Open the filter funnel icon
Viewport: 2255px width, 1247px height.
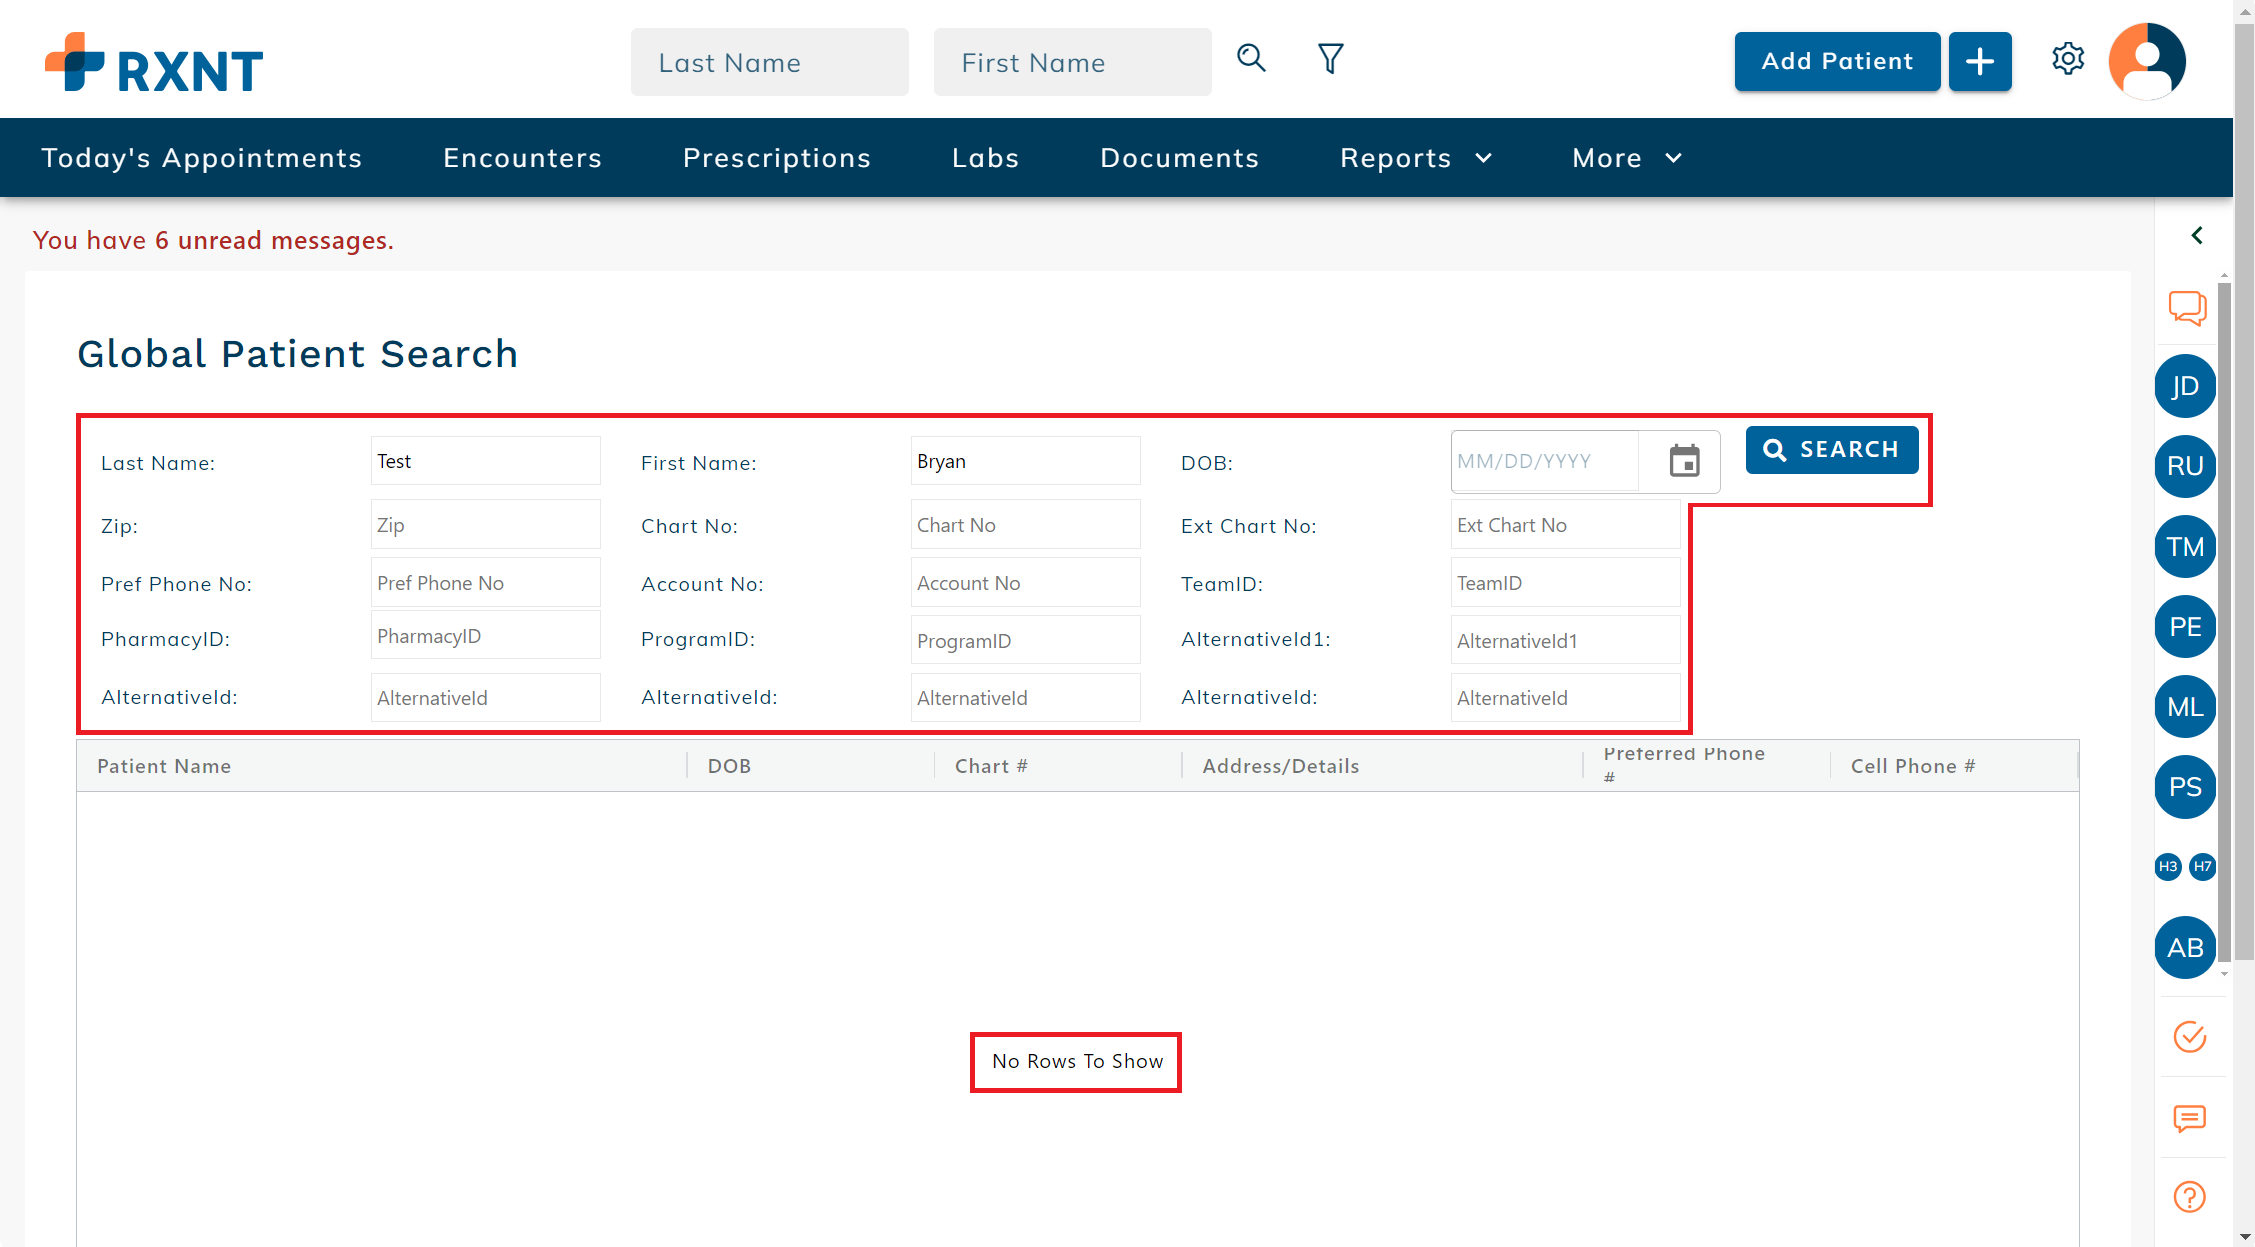[1330, 59]
